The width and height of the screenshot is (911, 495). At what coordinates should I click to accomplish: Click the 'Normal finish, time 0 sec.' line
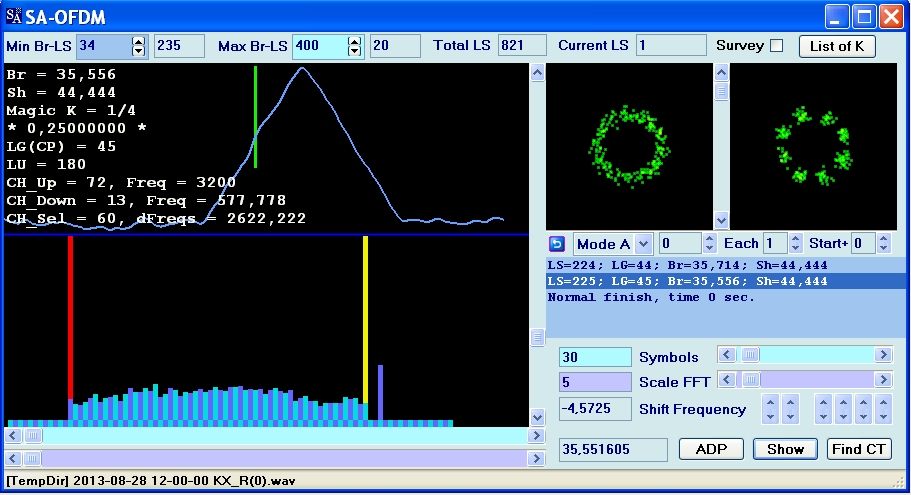[x=651, y=297]
